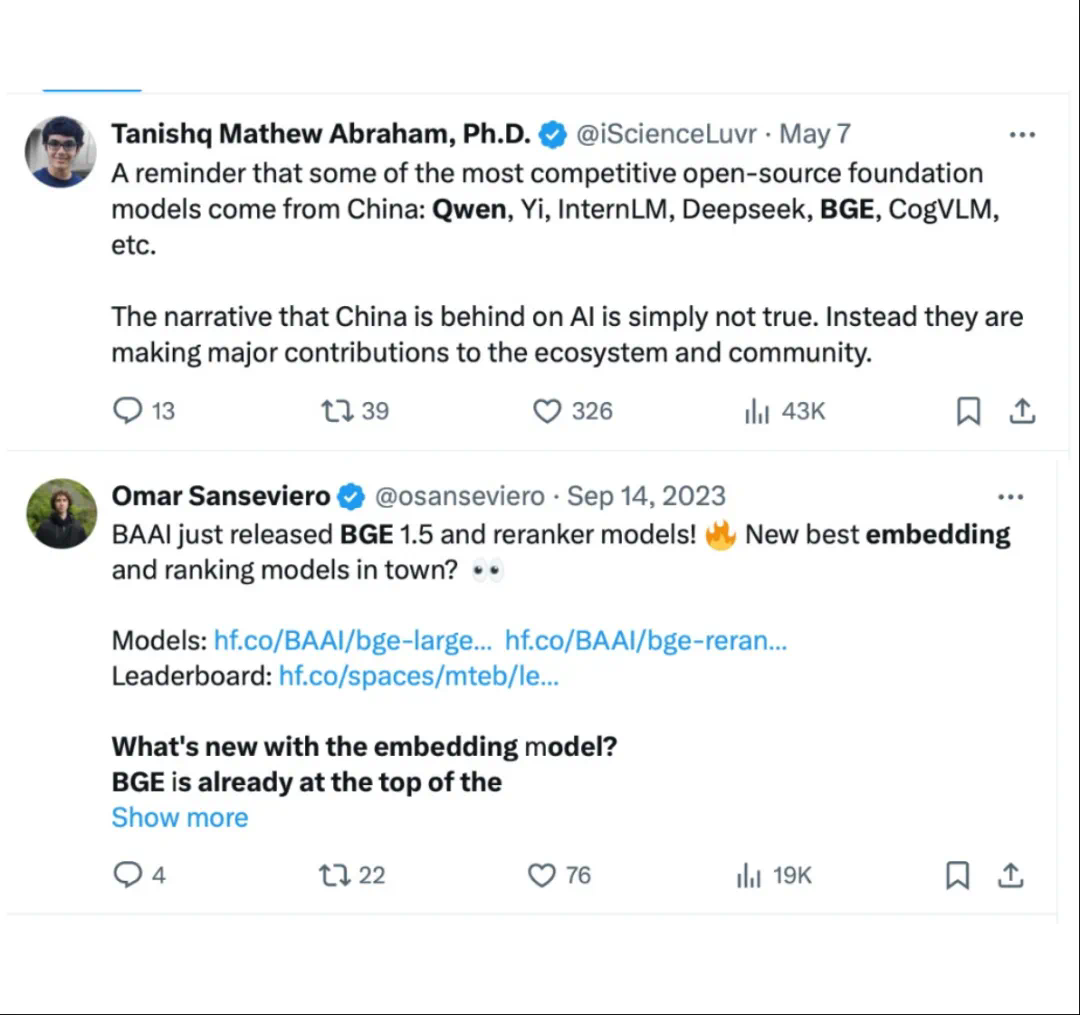
Task: Visit the @osanseviero profile handle
Action: point(460,497)
